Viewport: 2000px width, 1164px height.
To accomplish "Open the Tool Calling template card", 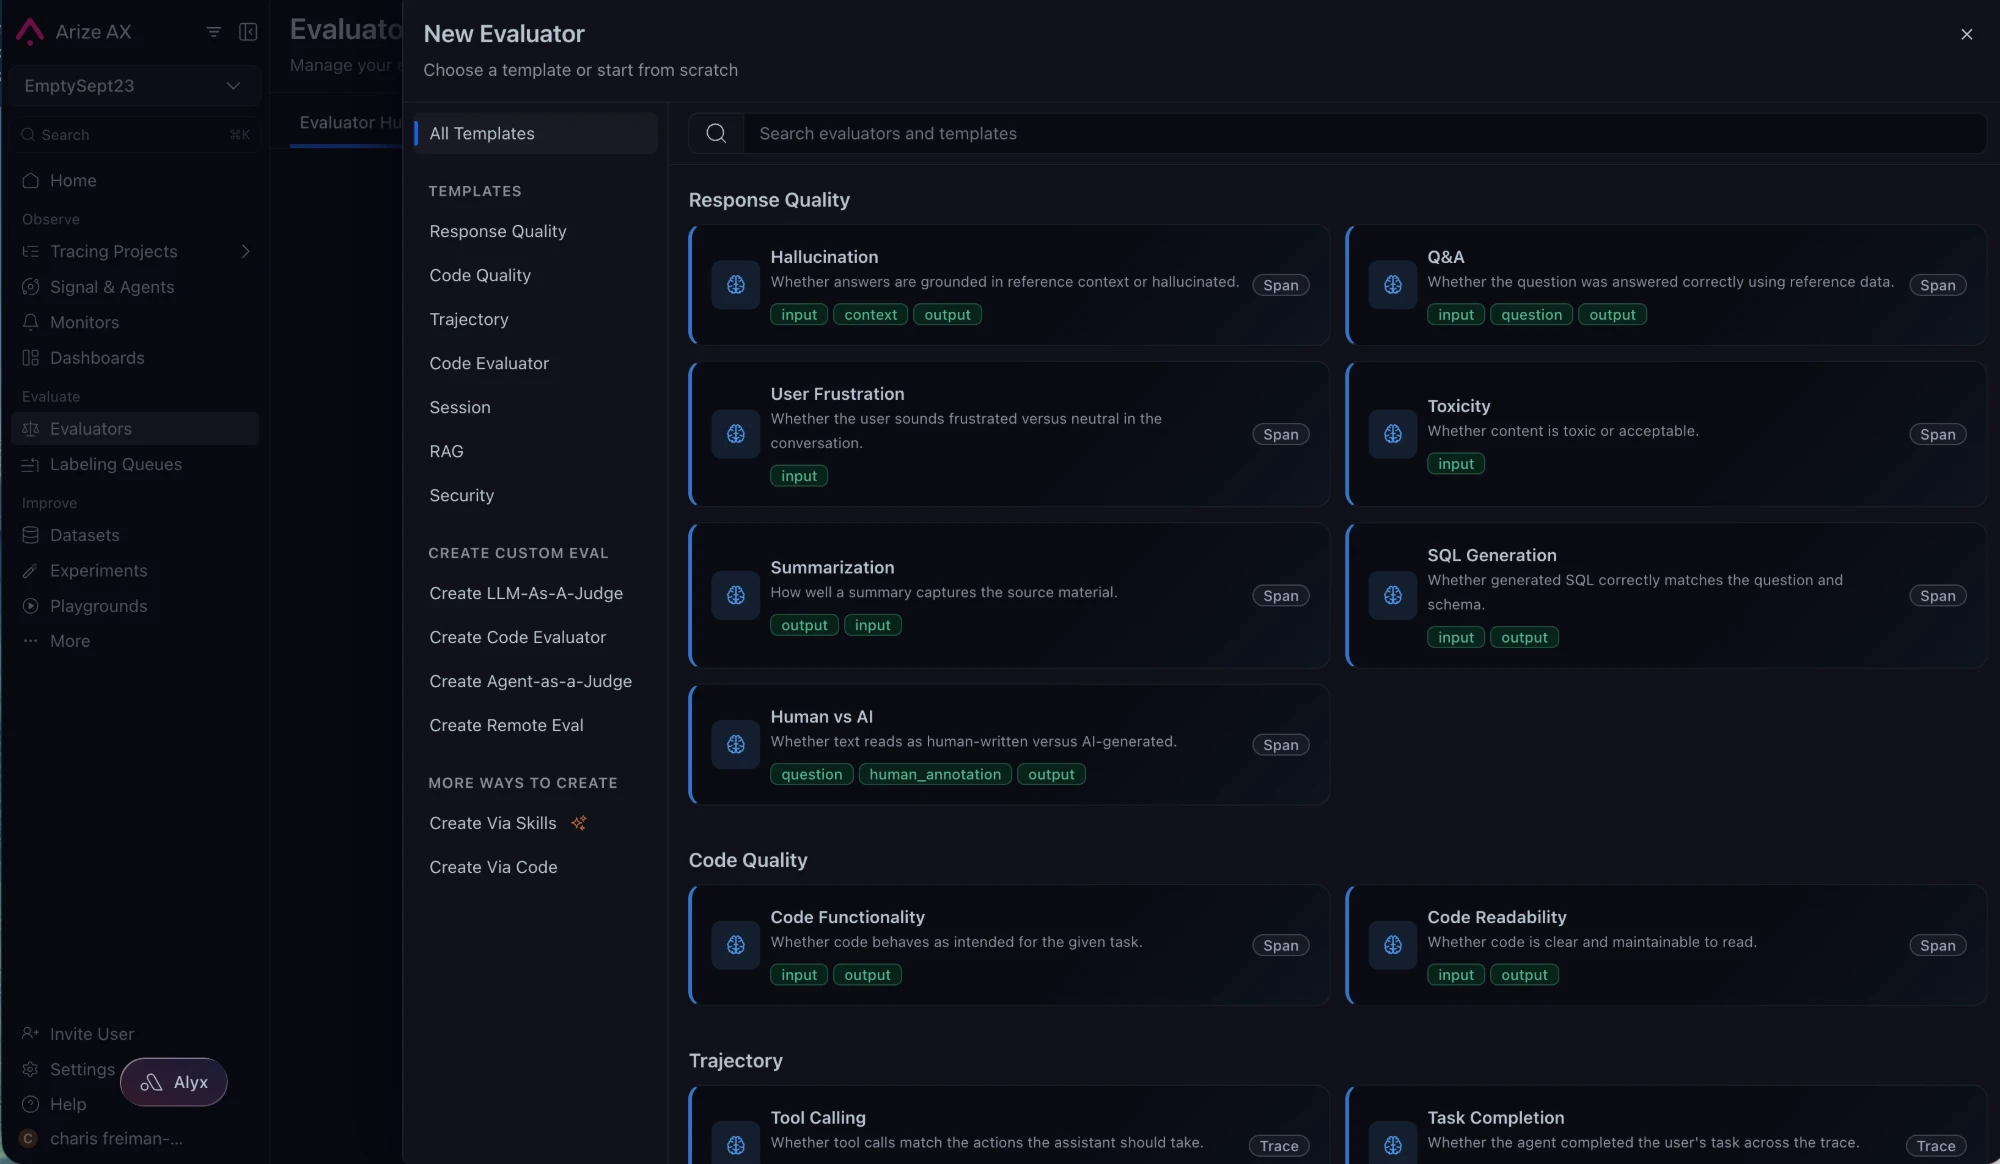I will tap(1009, 1125).
